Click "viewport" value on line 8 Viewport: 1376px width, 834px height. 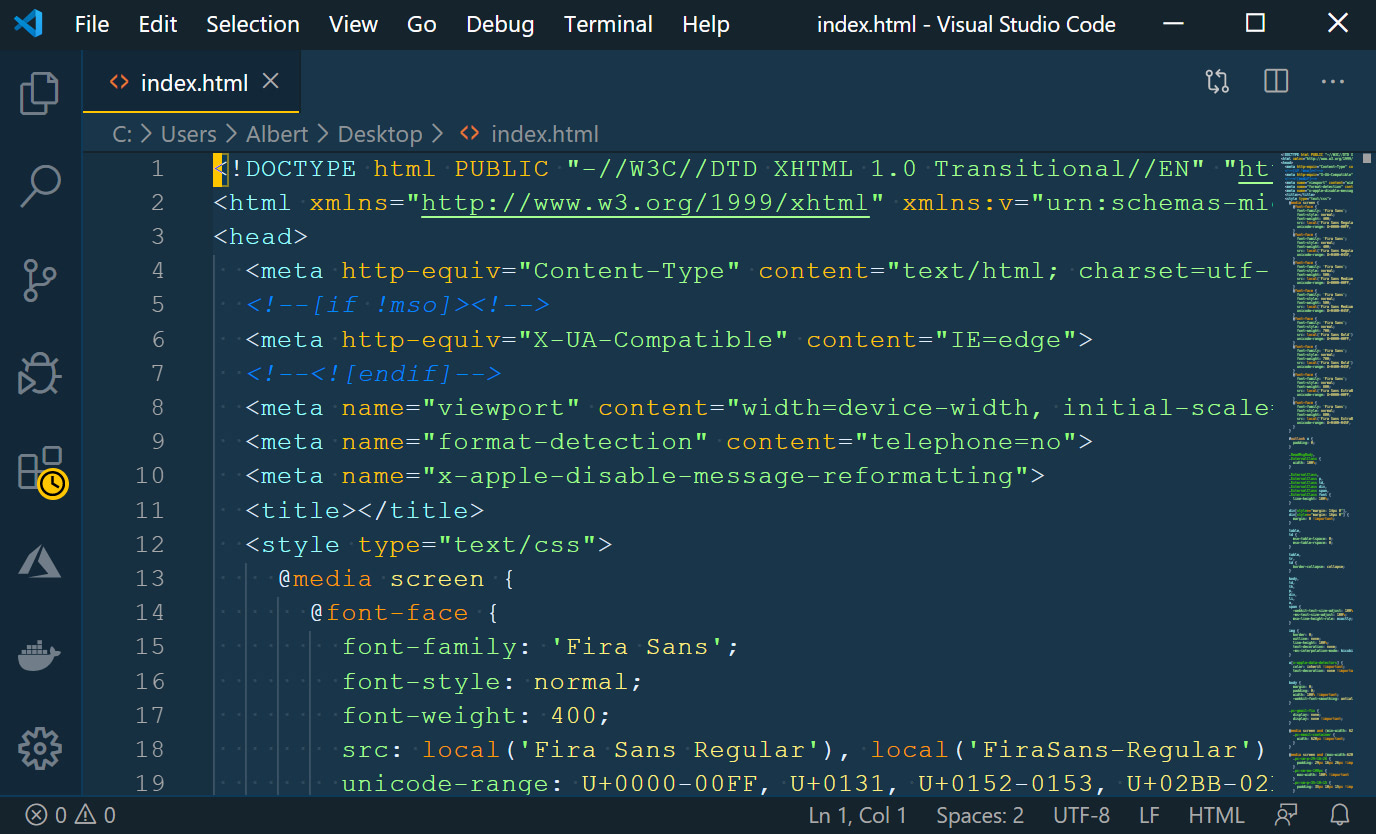501,408
